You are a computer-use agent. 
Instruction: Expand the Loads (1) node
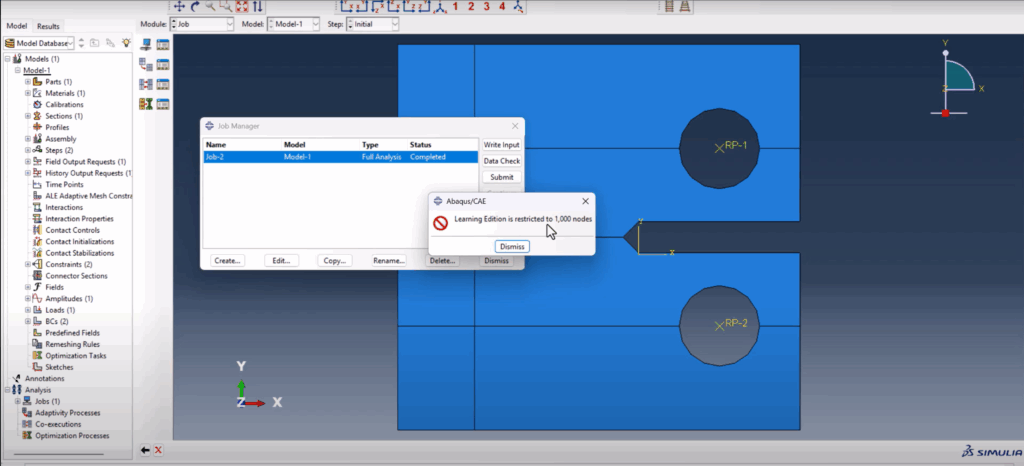27,311
